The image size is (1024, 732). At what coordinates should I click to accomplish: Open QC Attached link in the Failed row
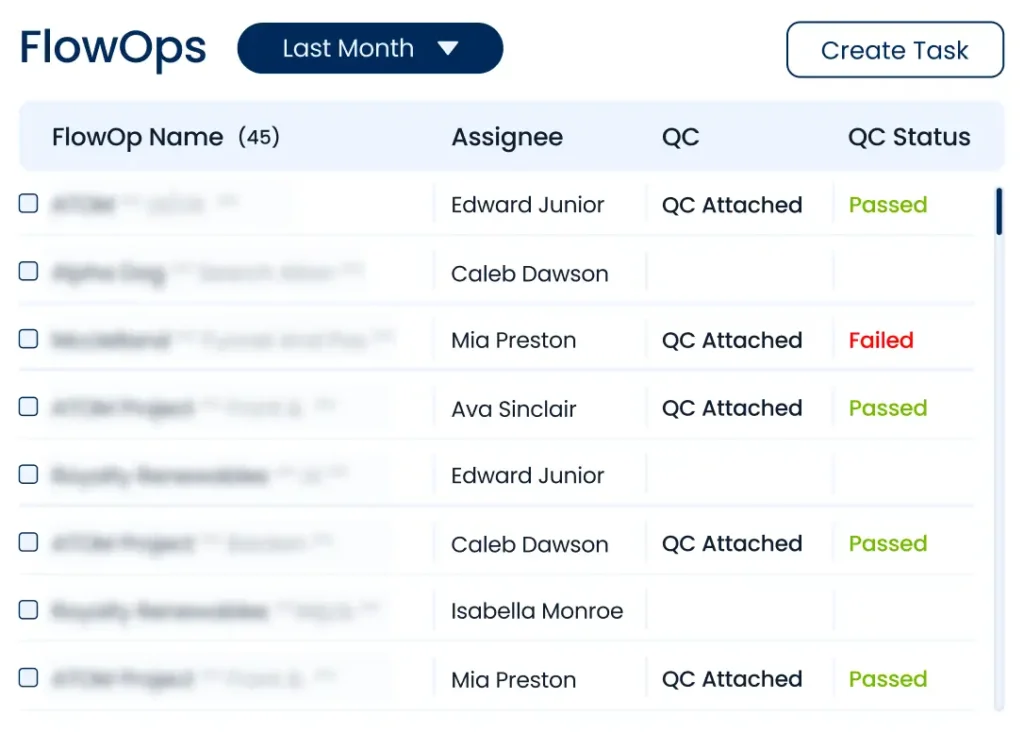732,340
